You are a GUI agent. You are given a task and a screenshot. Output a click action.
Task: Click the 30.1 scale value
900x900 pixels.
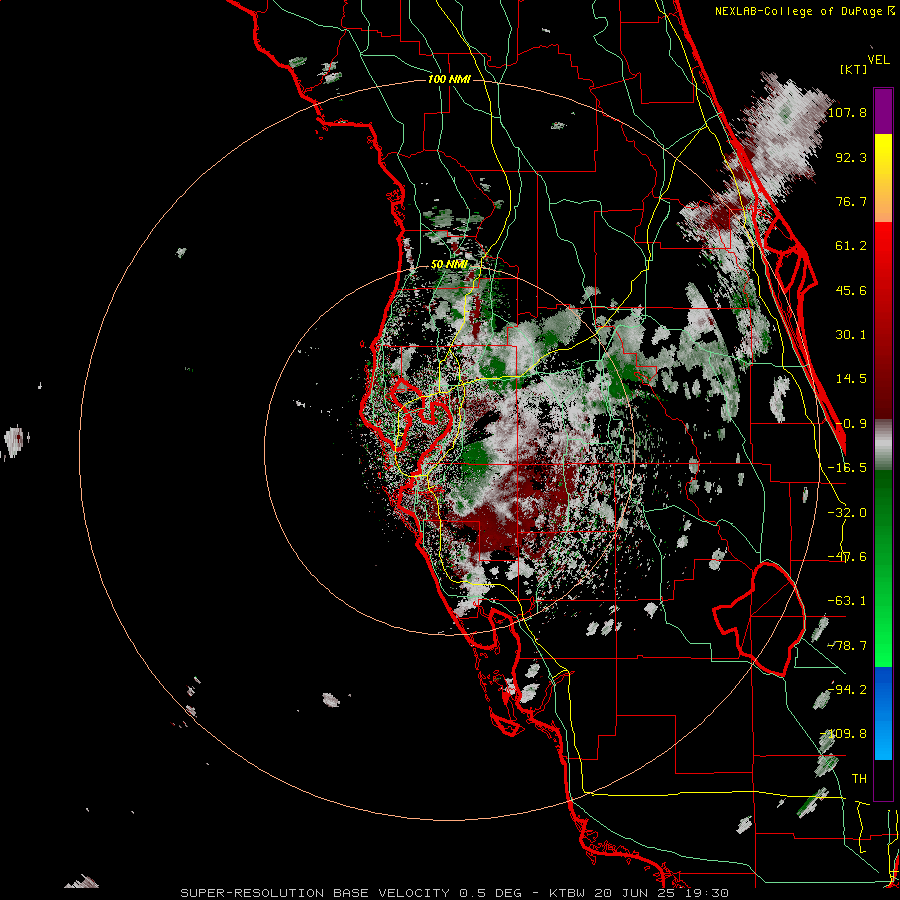tap(851, 335)
